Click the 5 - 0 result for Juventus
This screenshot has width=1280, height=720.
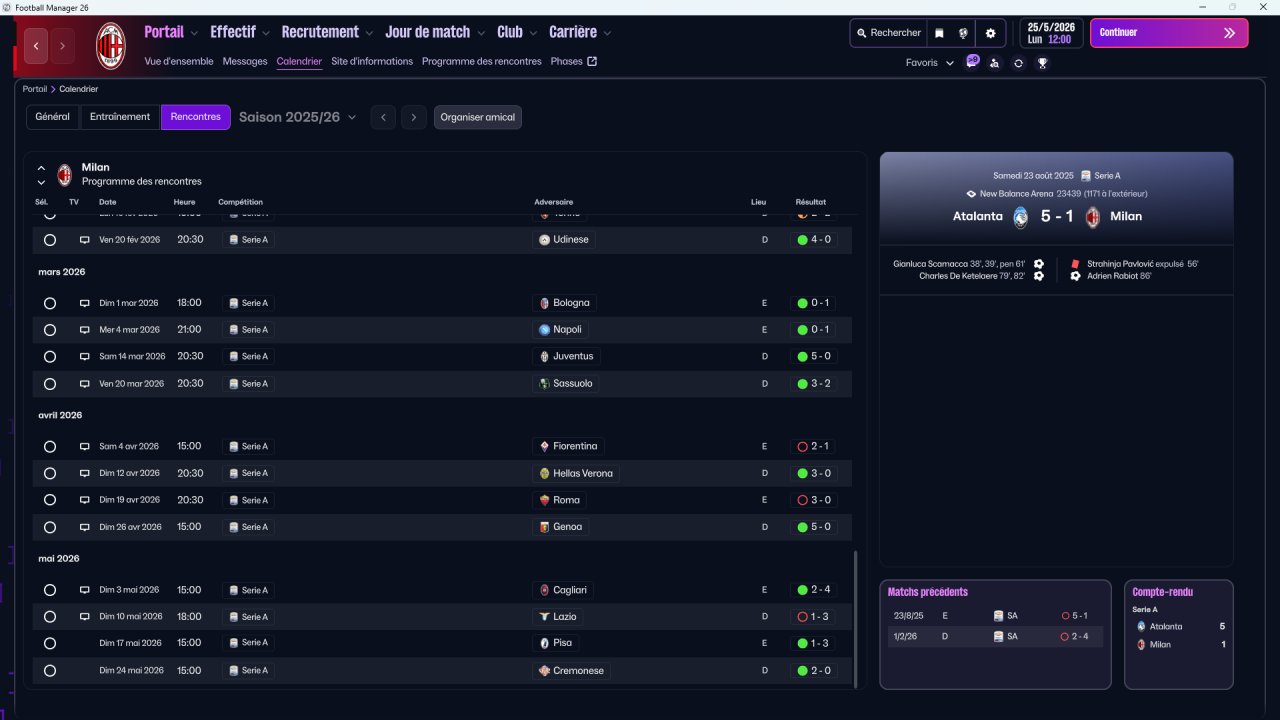[x=814, y=356]
